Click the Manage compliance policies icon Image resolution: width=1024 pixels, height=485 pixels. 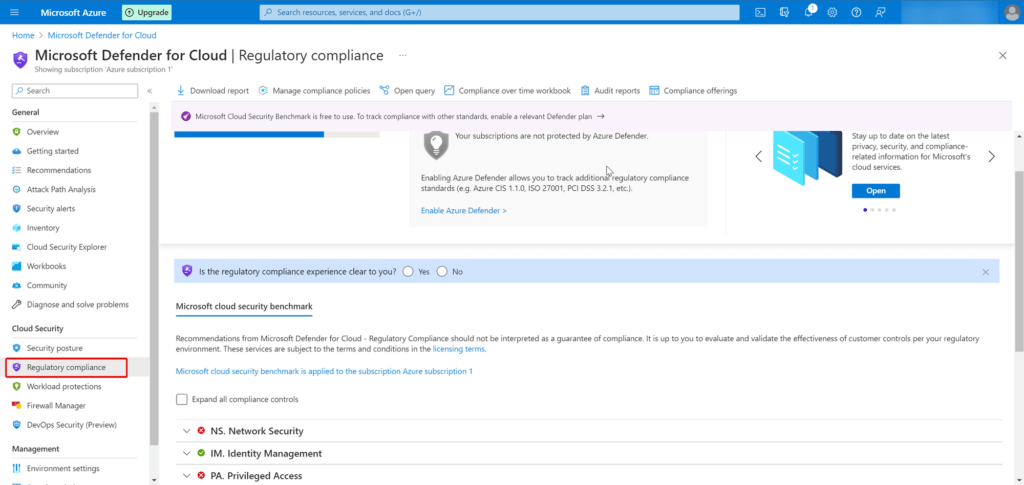[x=263, y=91]
